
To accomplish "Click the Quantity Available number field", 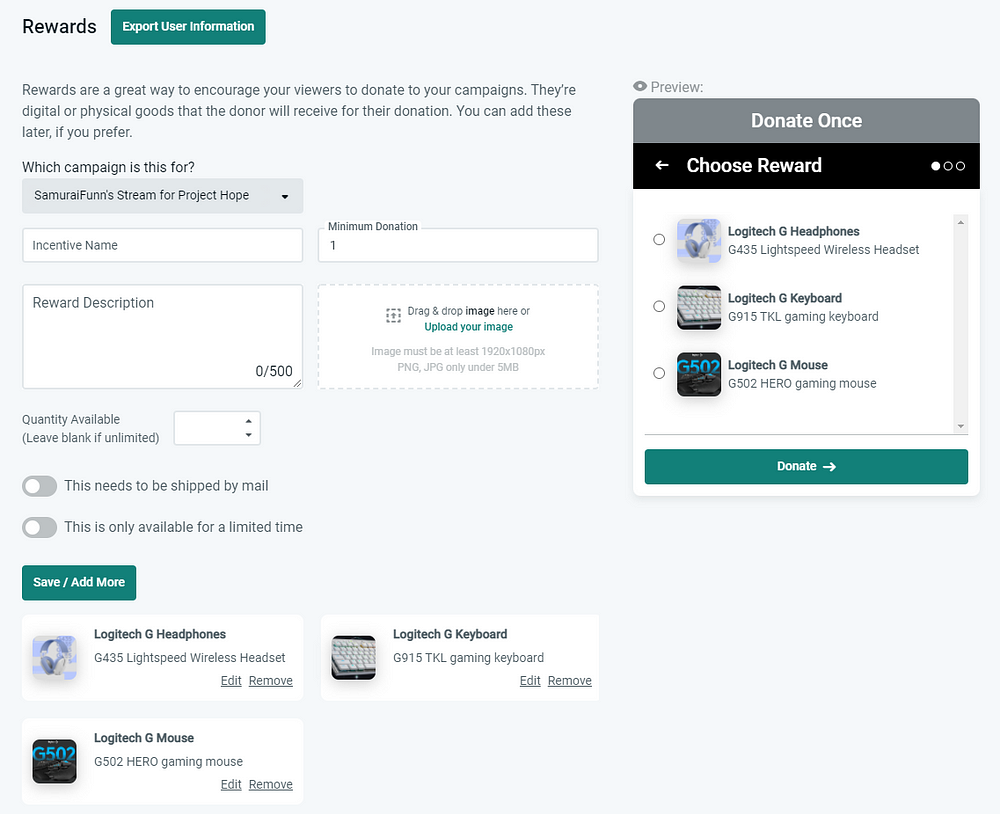I will pos(217,428).
